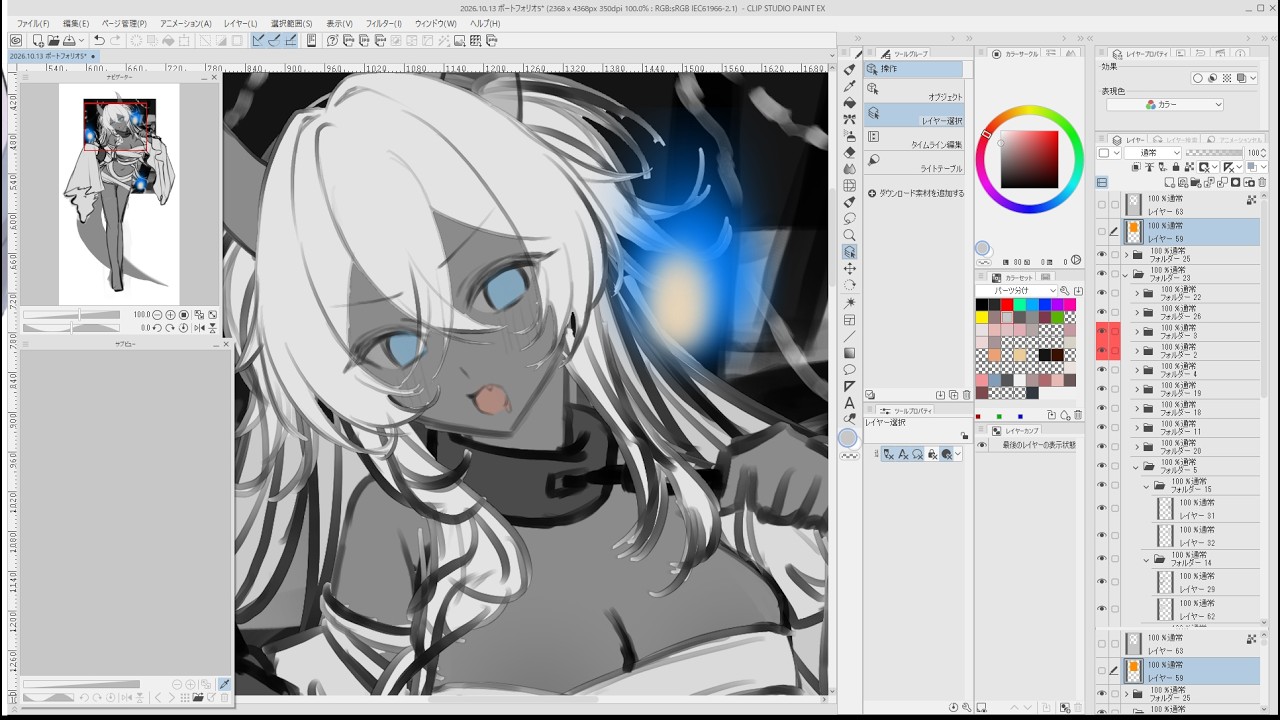Toggle visibility of Layer 31

pos(1102,508)
